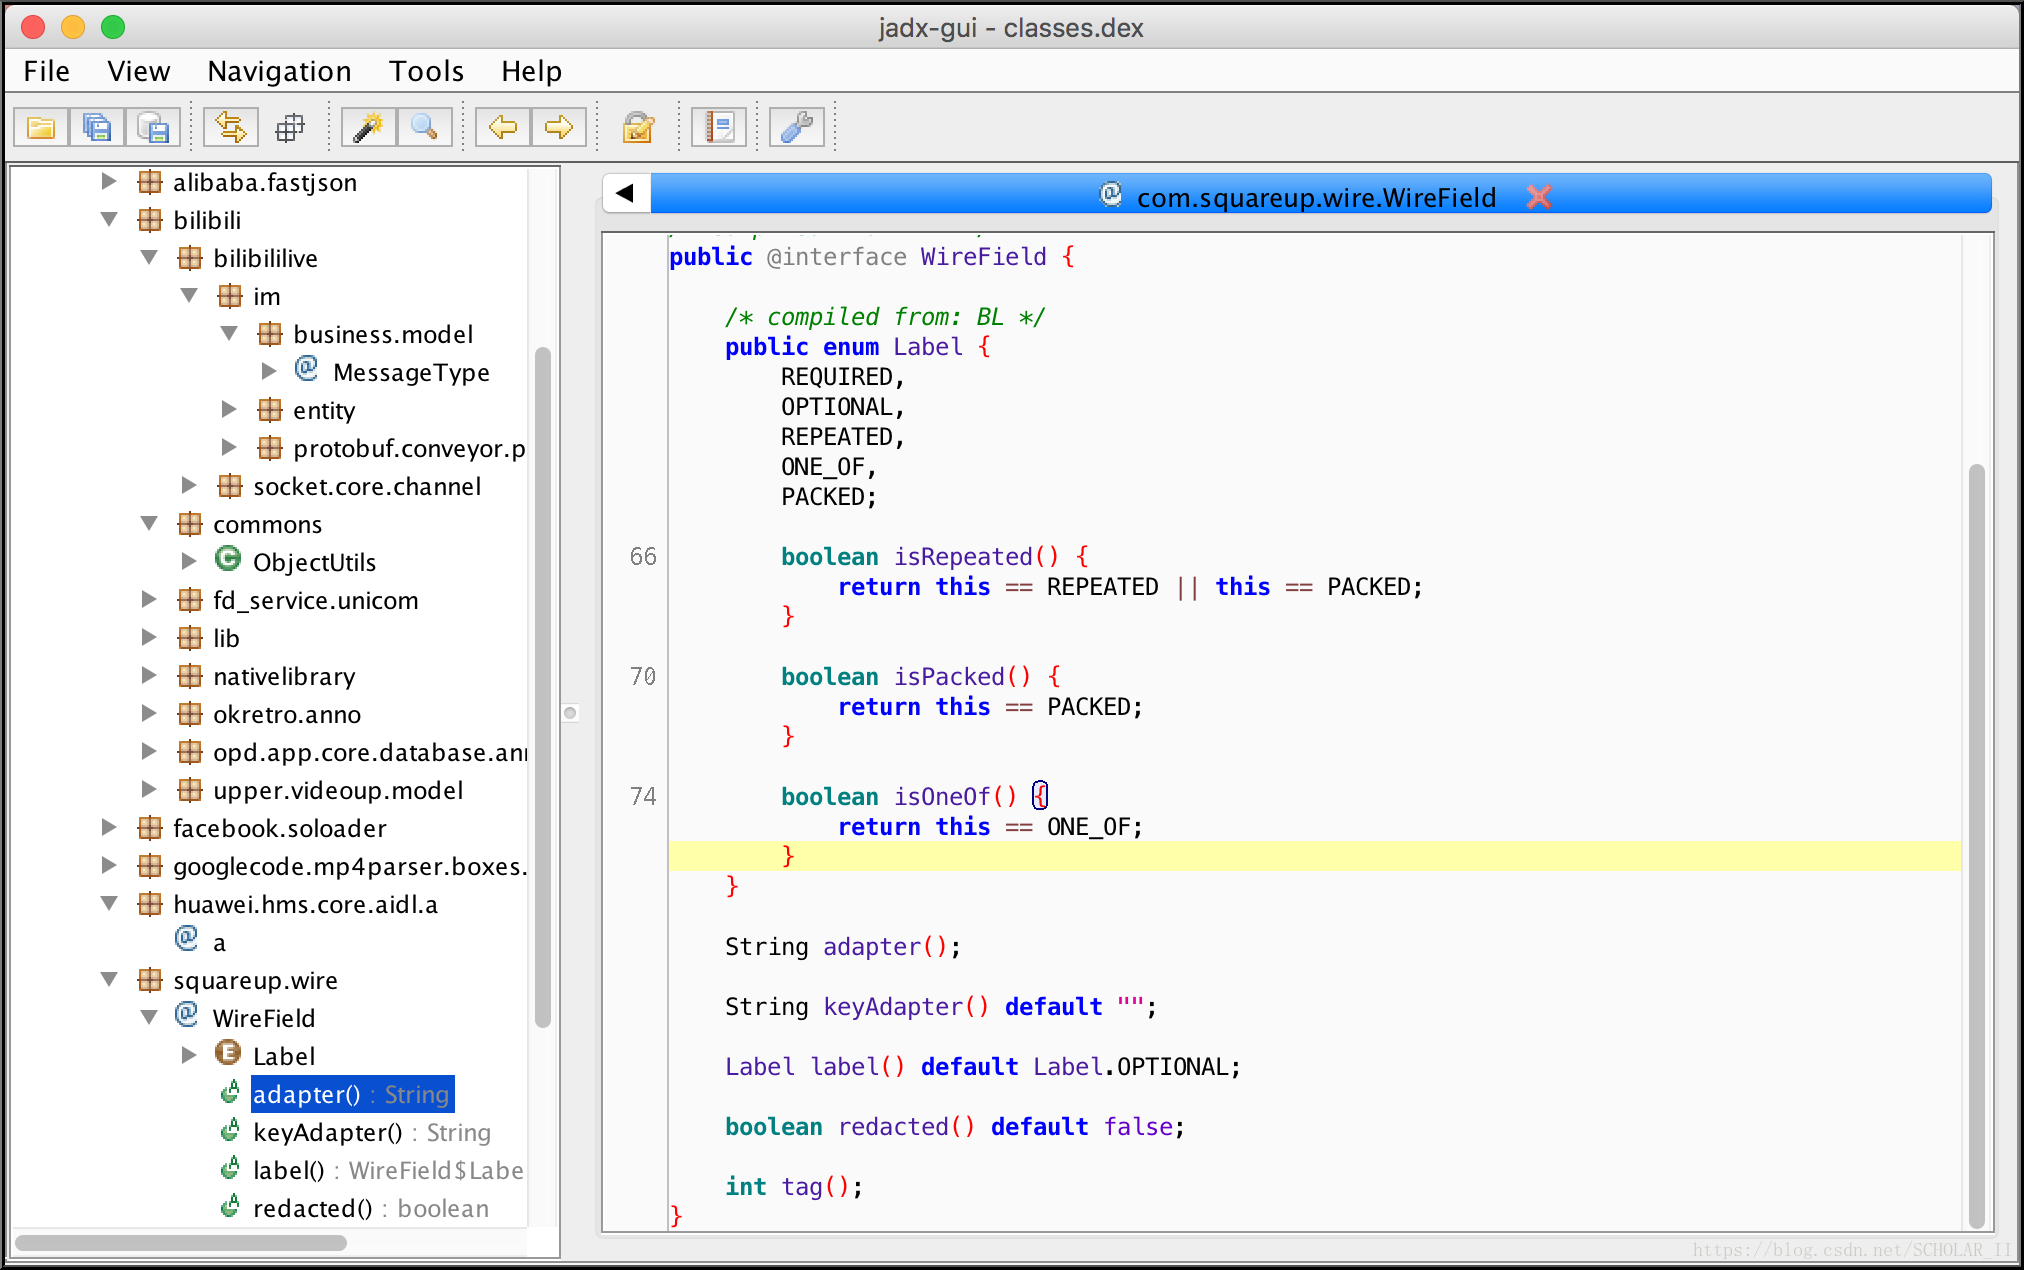Click the Label enum icon in tree
Viewport: 2024px width, 1270px height.
(228, 1054)
